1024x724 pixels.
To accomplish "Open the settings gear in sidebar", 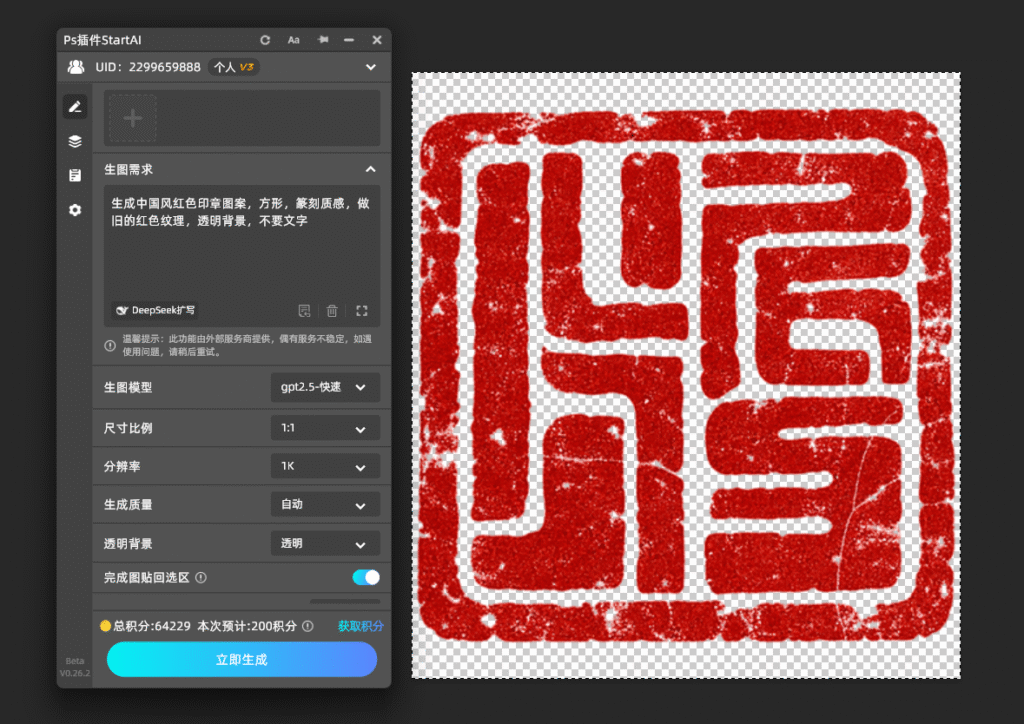I will pos(75,210).
